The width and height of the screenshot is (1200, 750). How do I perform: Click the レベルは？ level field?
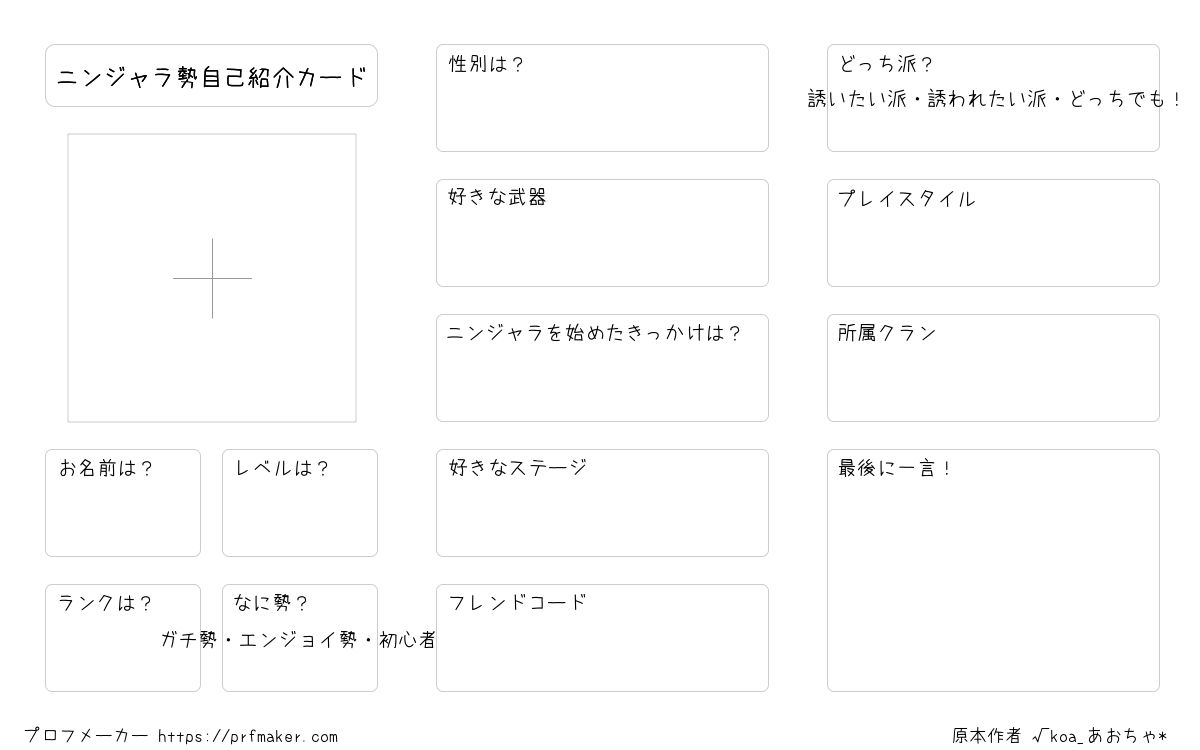(300, 503)
